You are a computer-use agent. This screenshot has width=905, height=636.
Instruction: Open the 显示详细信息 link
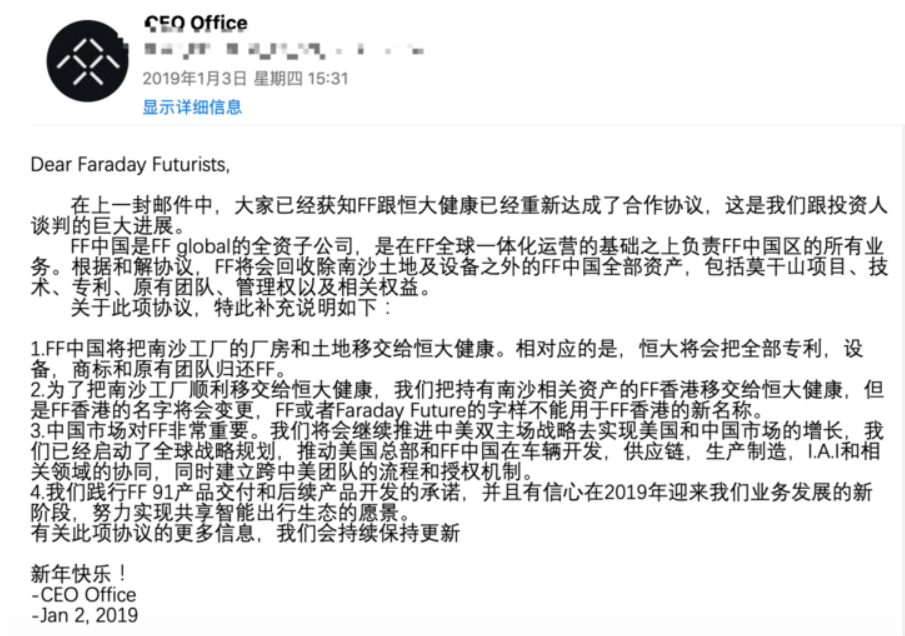click(192, 107)
